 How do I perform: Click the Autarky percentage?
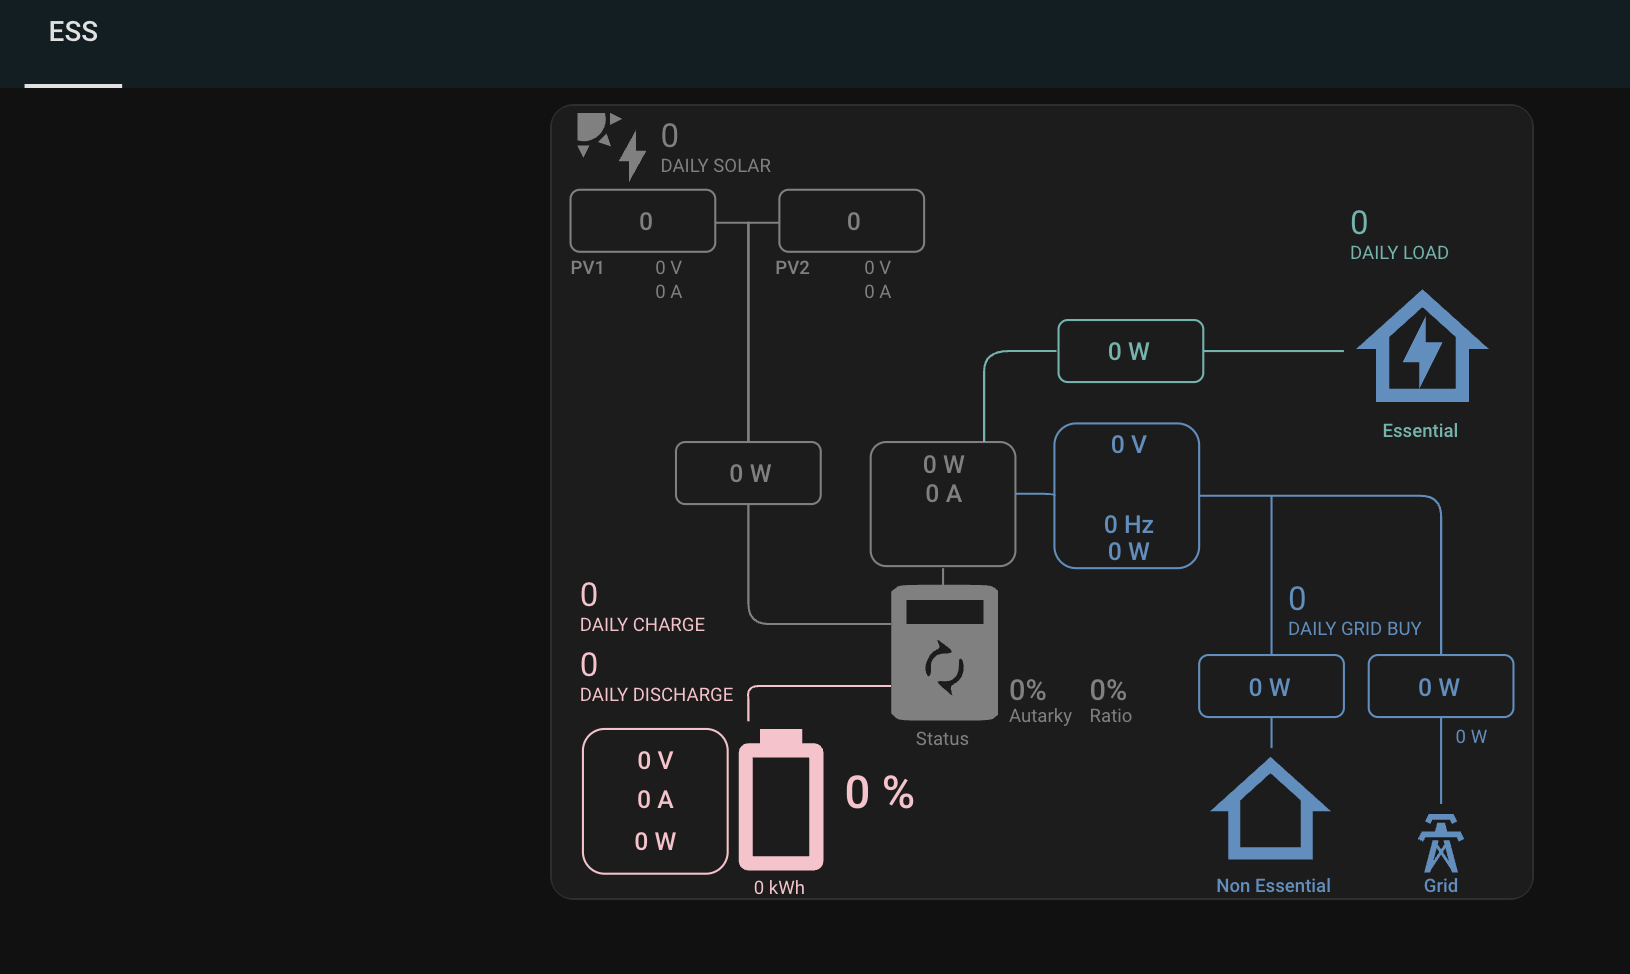pos(1028,691)
